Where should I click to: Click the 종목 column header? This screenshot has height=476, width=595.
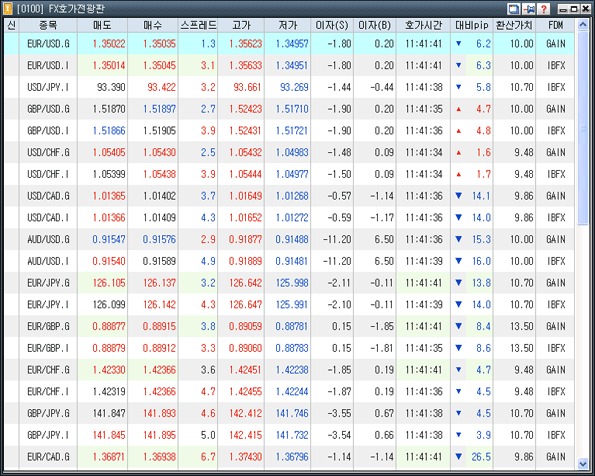(x=48, y=25)
